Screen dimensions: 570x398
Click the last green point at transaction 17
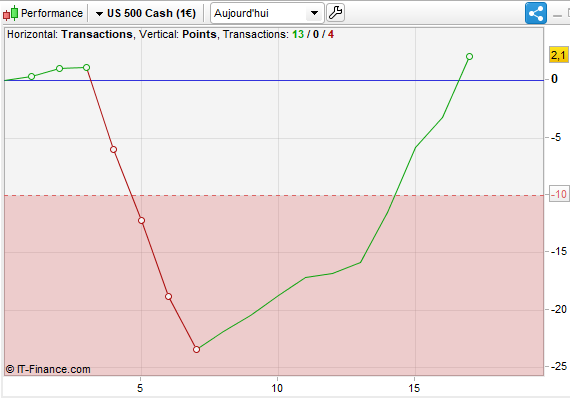pyautogui.click(x=469, y=56)
